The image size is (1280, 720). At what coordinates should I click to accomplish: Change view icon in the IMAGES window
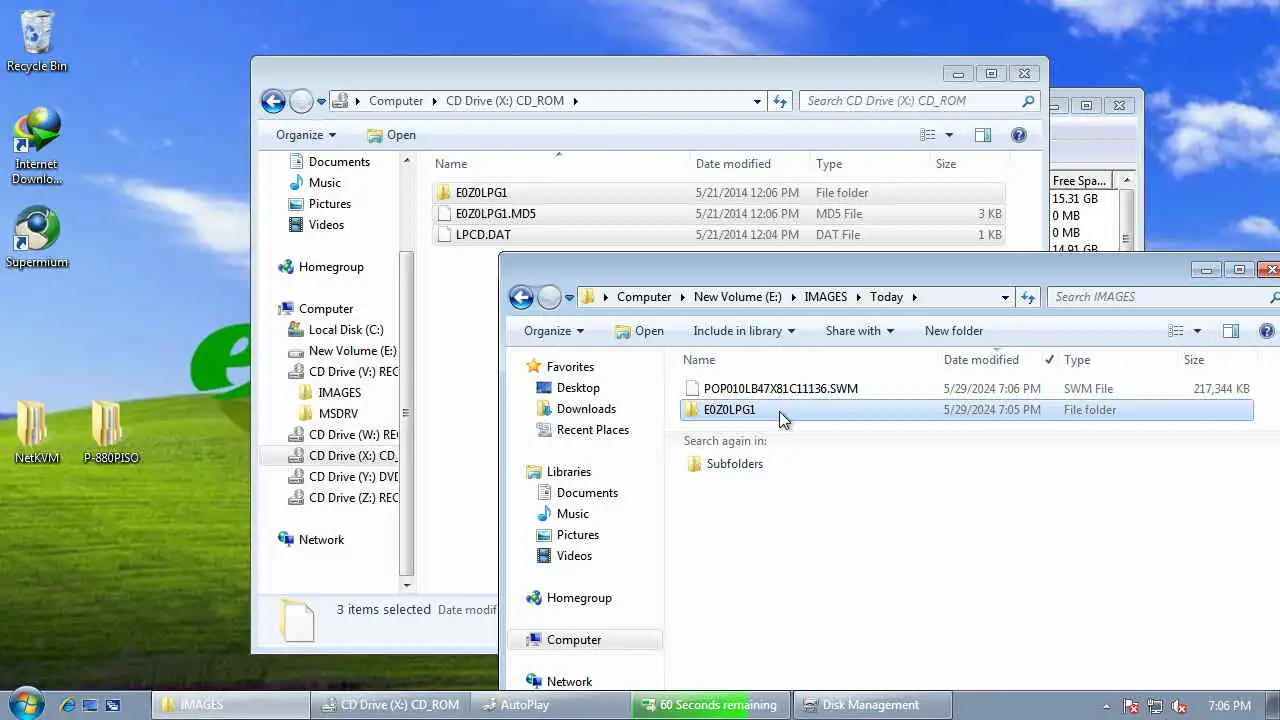click(1175, 331)
